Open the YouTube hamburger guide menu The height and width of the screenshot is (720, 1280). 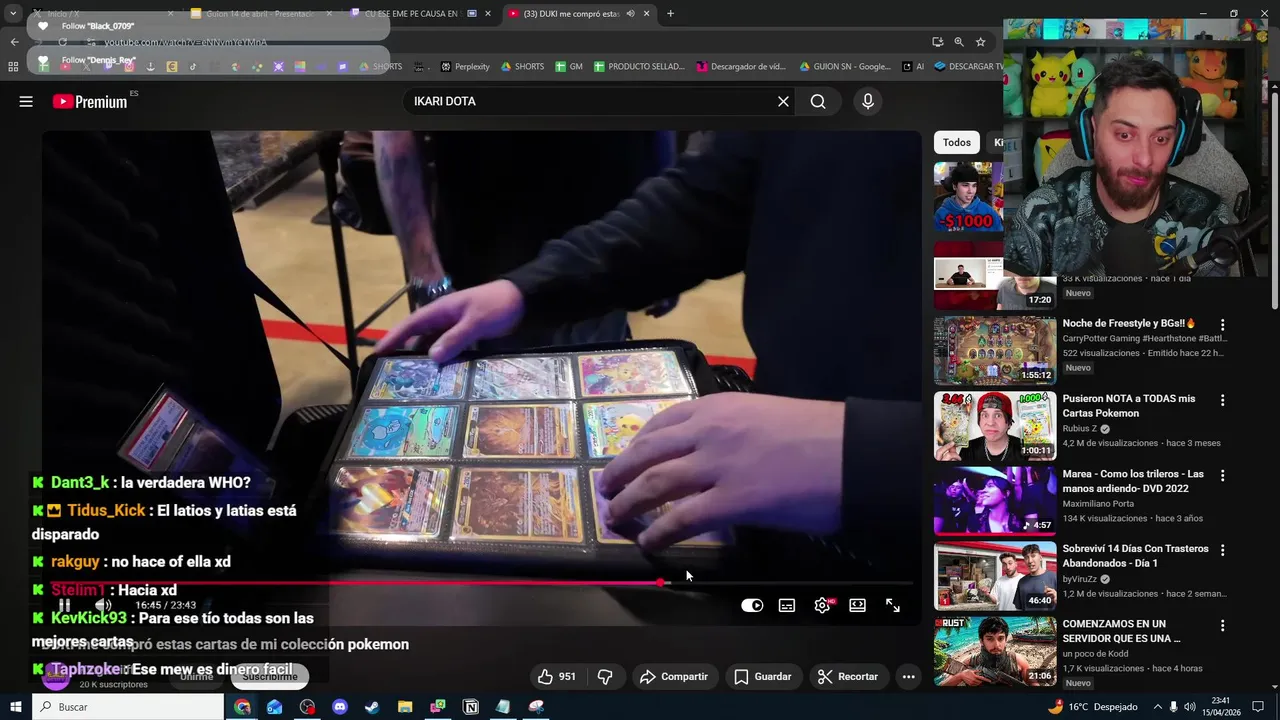pos(26,101)
